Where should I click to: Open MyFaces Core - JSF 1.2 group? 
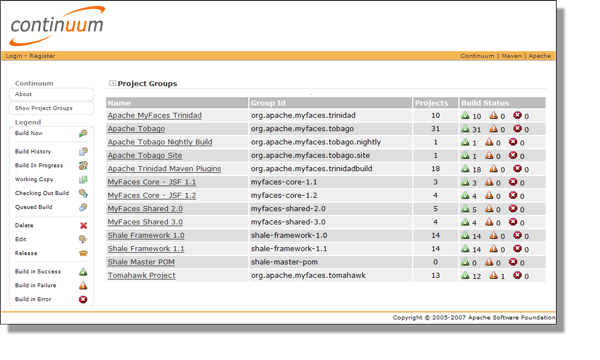tap(152, 195)
